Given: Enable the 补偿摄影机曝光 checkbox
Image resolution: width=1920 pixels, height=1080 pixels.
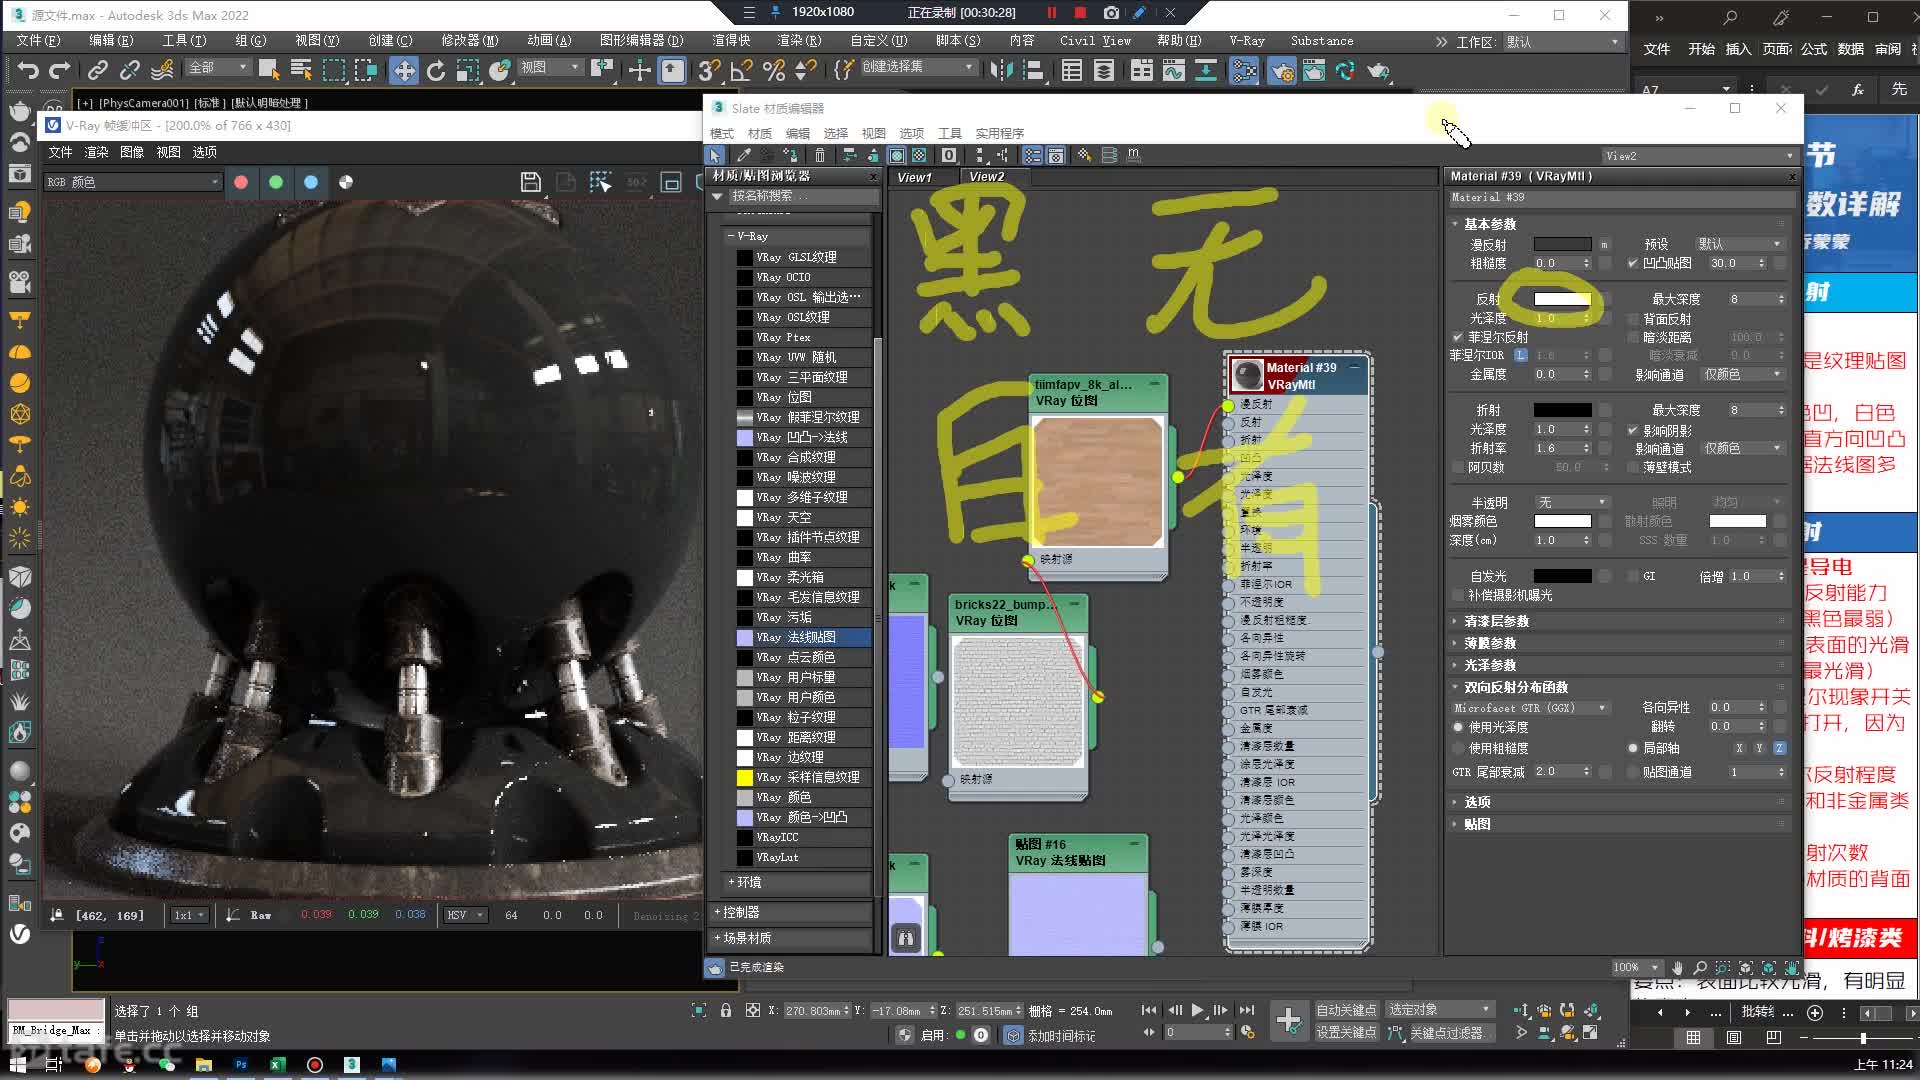Looking at the screenshot, I should (1458, 595).
